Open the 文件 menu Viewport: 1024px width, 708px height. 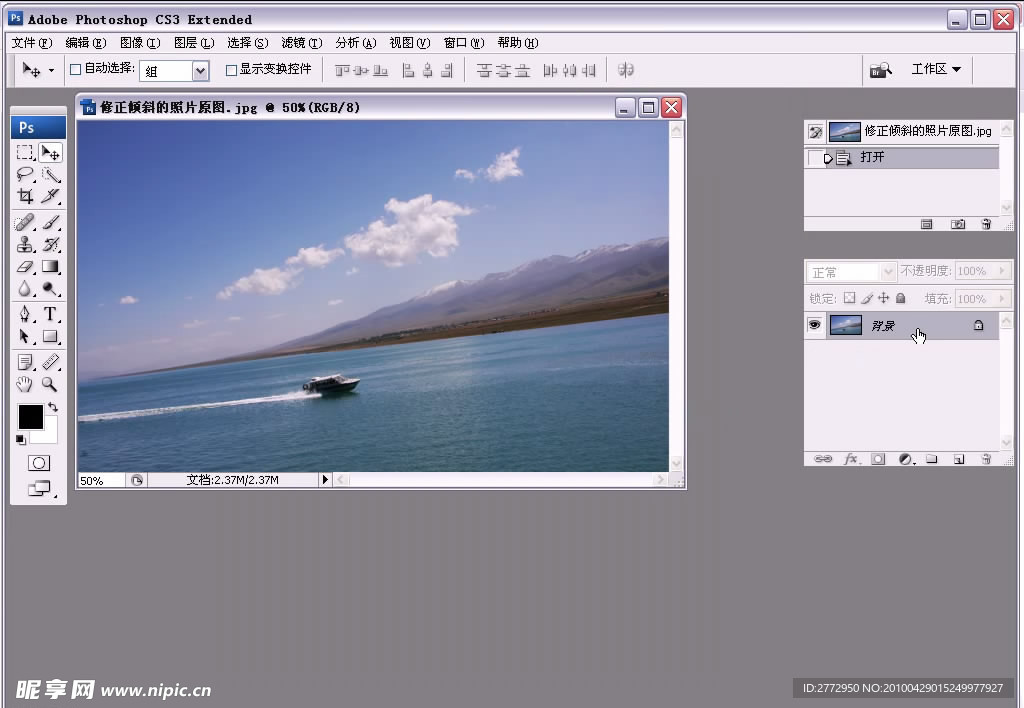click(31, 42)
